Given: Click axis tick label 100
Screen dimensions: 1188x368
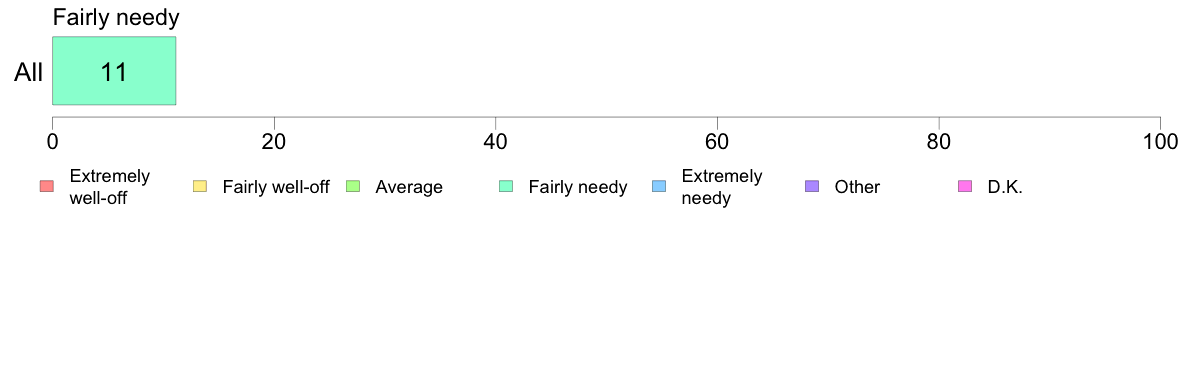Looking at the screenshot, I should pyautogui.click(x=1160, y=142).
